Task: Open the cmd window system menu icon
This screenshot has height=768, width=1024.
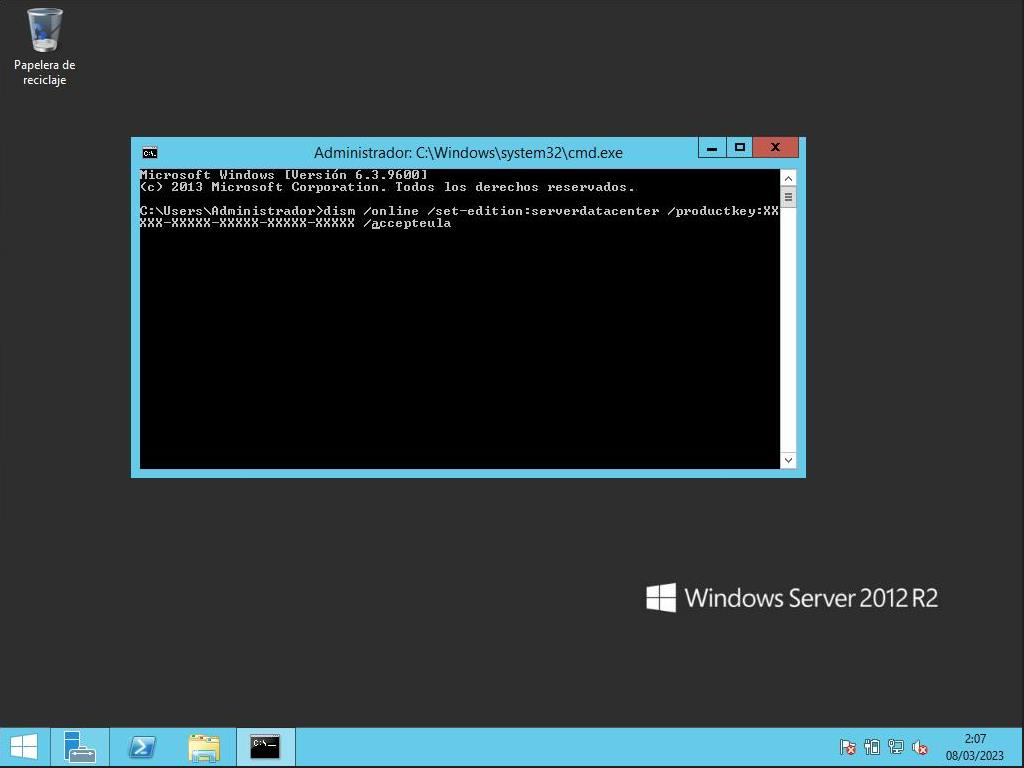Action: point(150,153)
